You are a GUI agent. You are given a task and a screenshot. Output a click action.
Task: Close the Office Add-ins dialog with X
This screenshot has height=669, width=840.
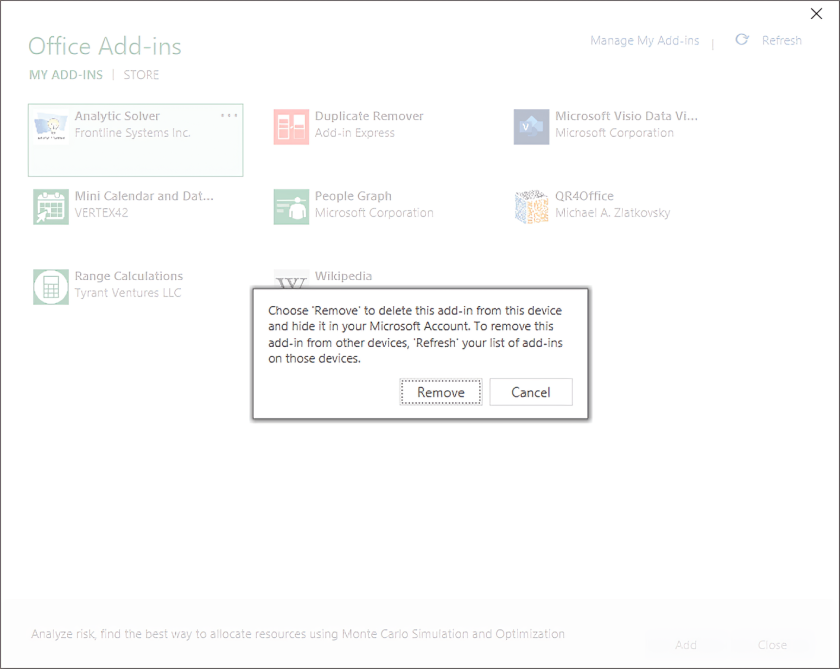coord(816,14)
